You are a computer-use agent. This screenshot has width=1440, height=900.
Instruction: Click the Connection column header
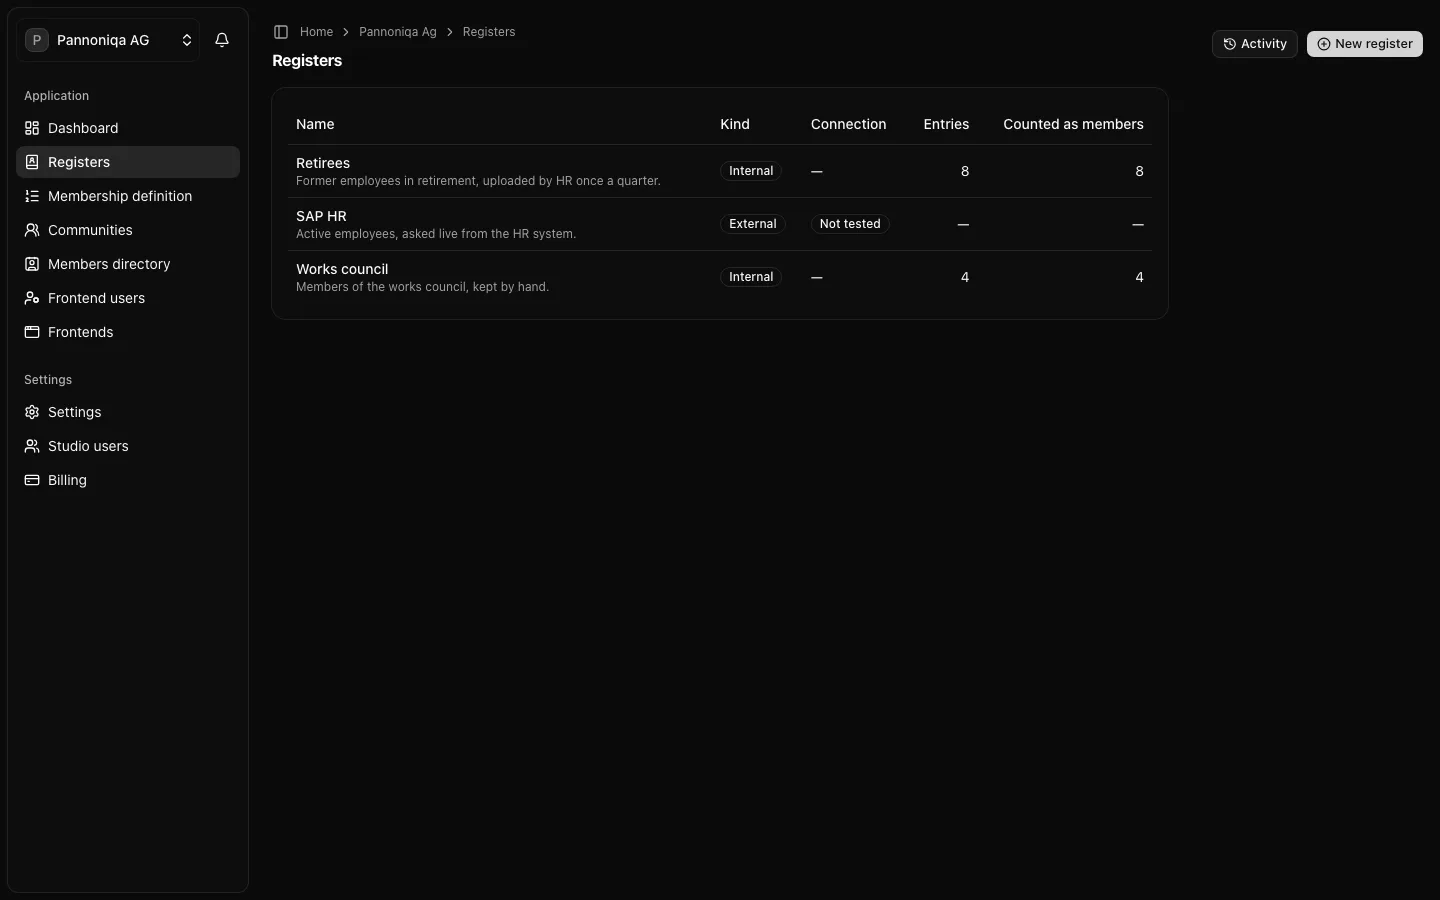coord(848,124)
